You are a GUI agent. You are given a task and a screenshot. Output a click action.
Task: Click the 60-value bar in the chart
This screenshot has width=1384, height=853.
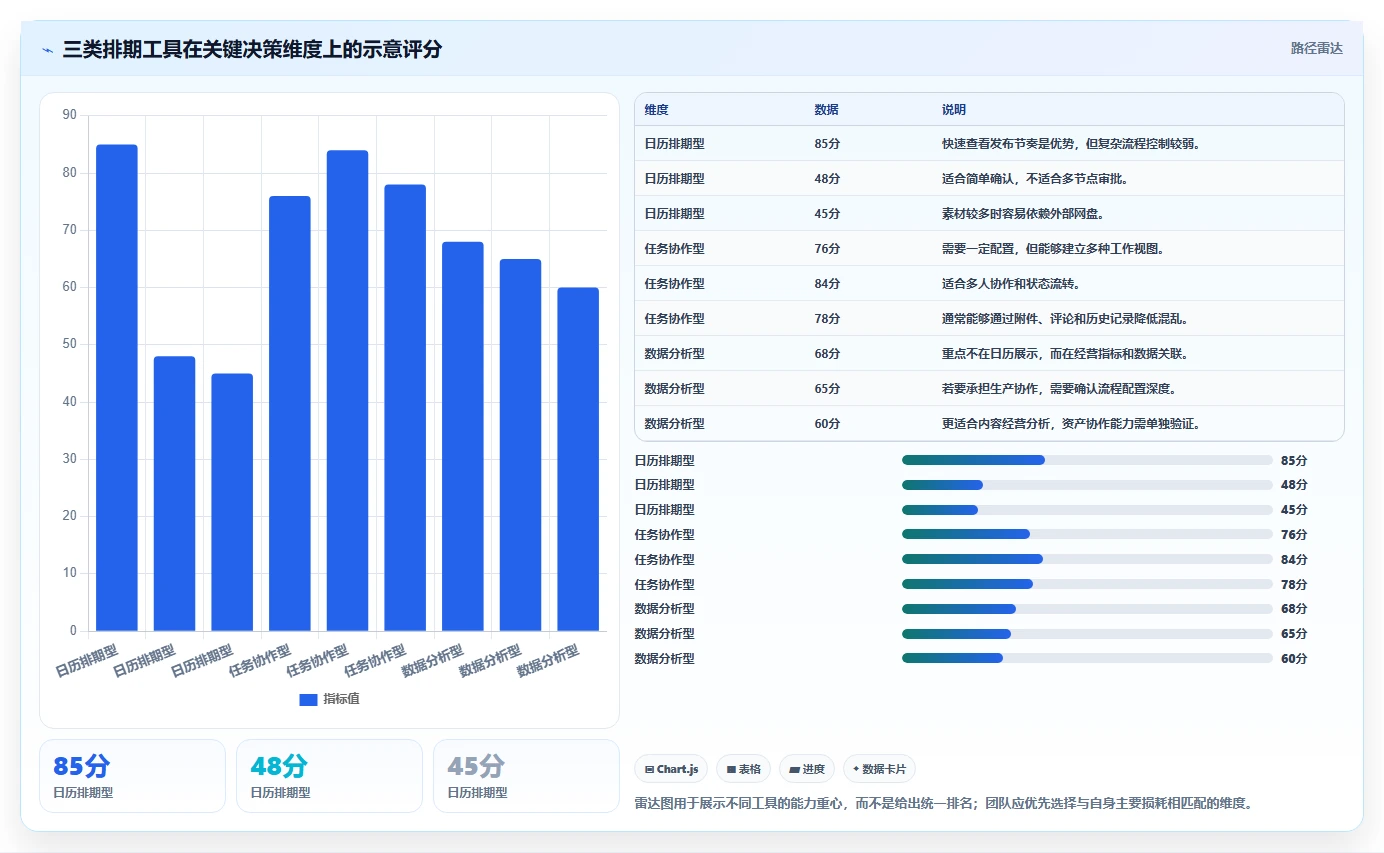point(578,459)
